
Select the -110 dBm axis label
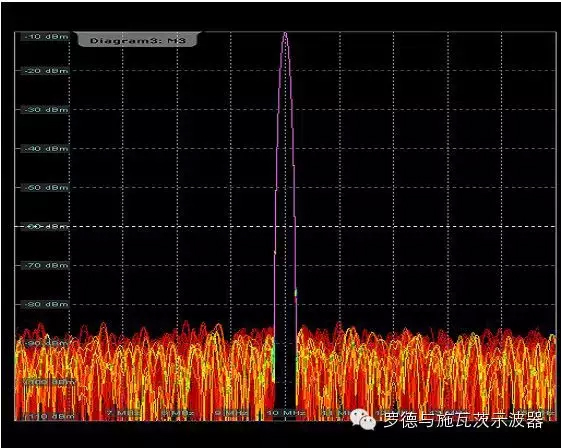coord(49,416)
